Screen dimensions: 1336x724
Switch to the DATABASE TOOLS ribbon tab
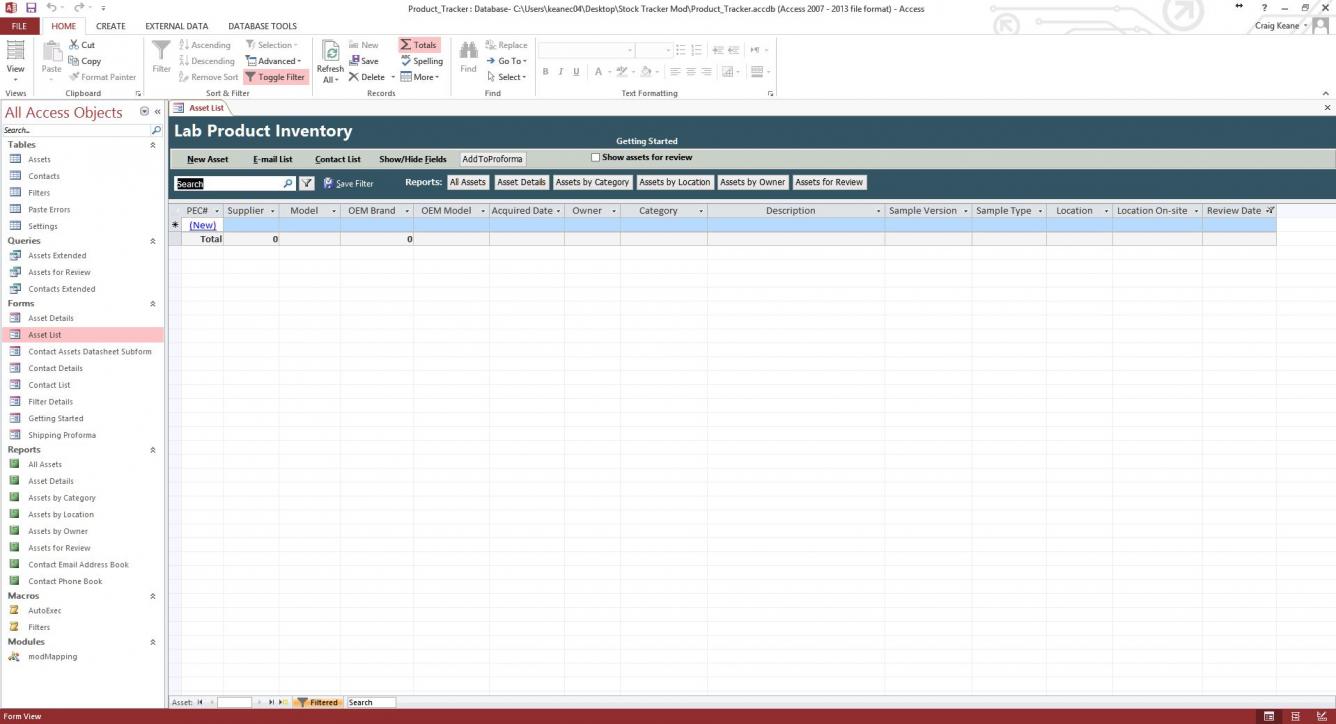(262, 26)
